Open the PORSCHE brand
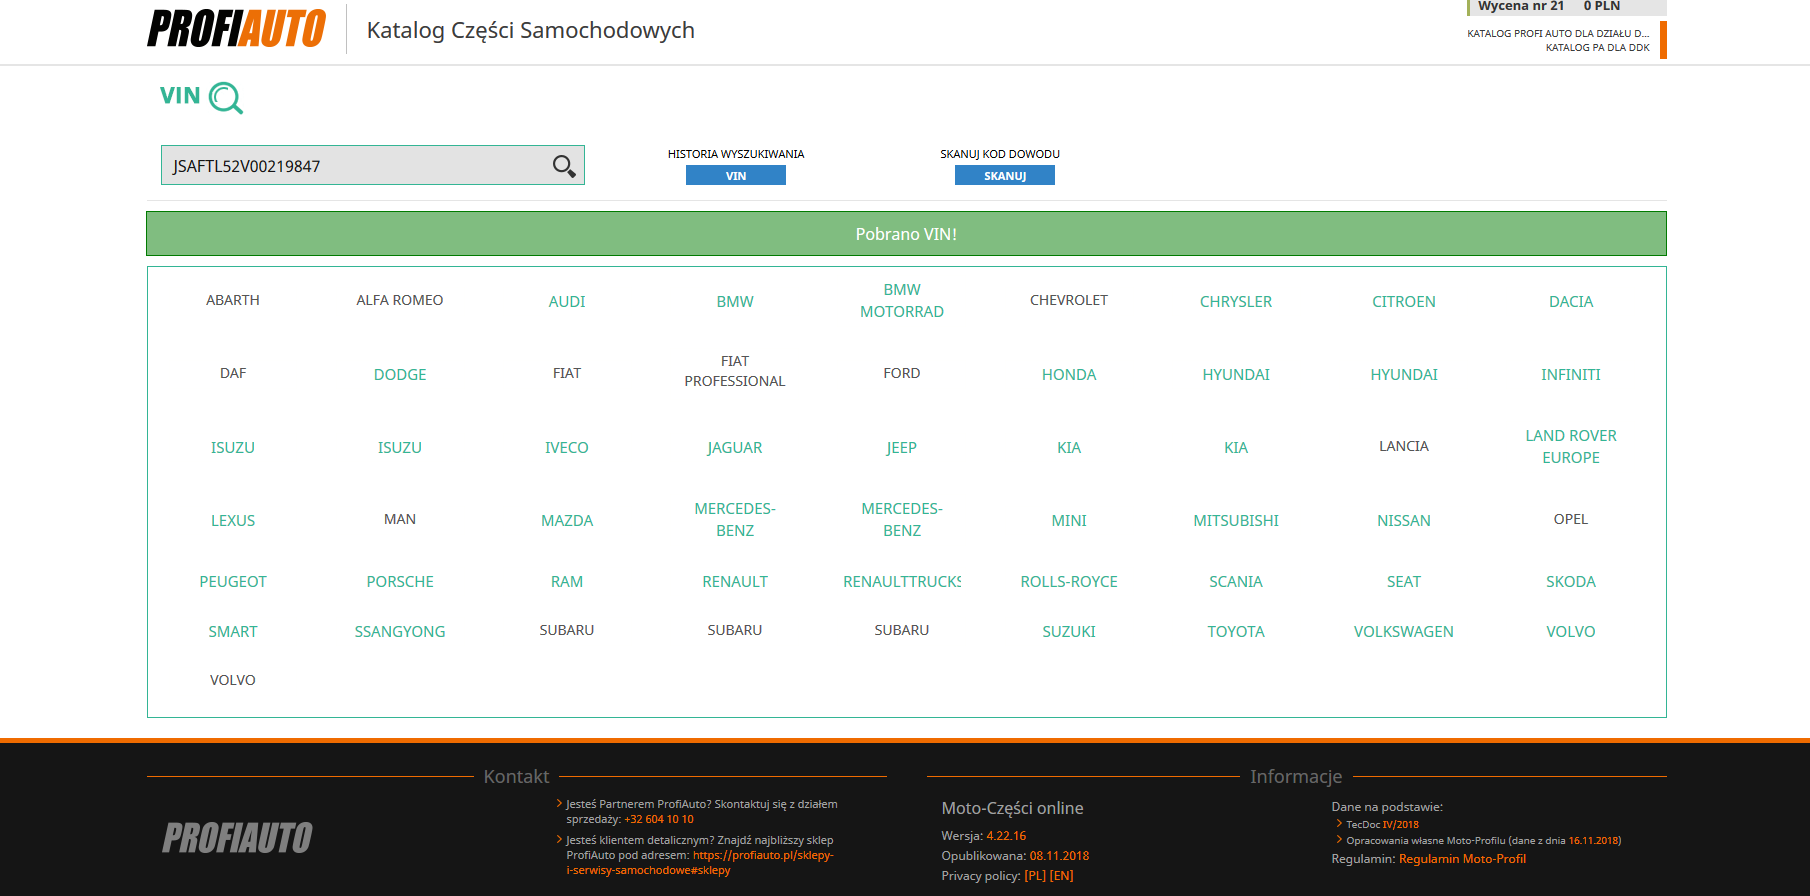 click(400, 581)
